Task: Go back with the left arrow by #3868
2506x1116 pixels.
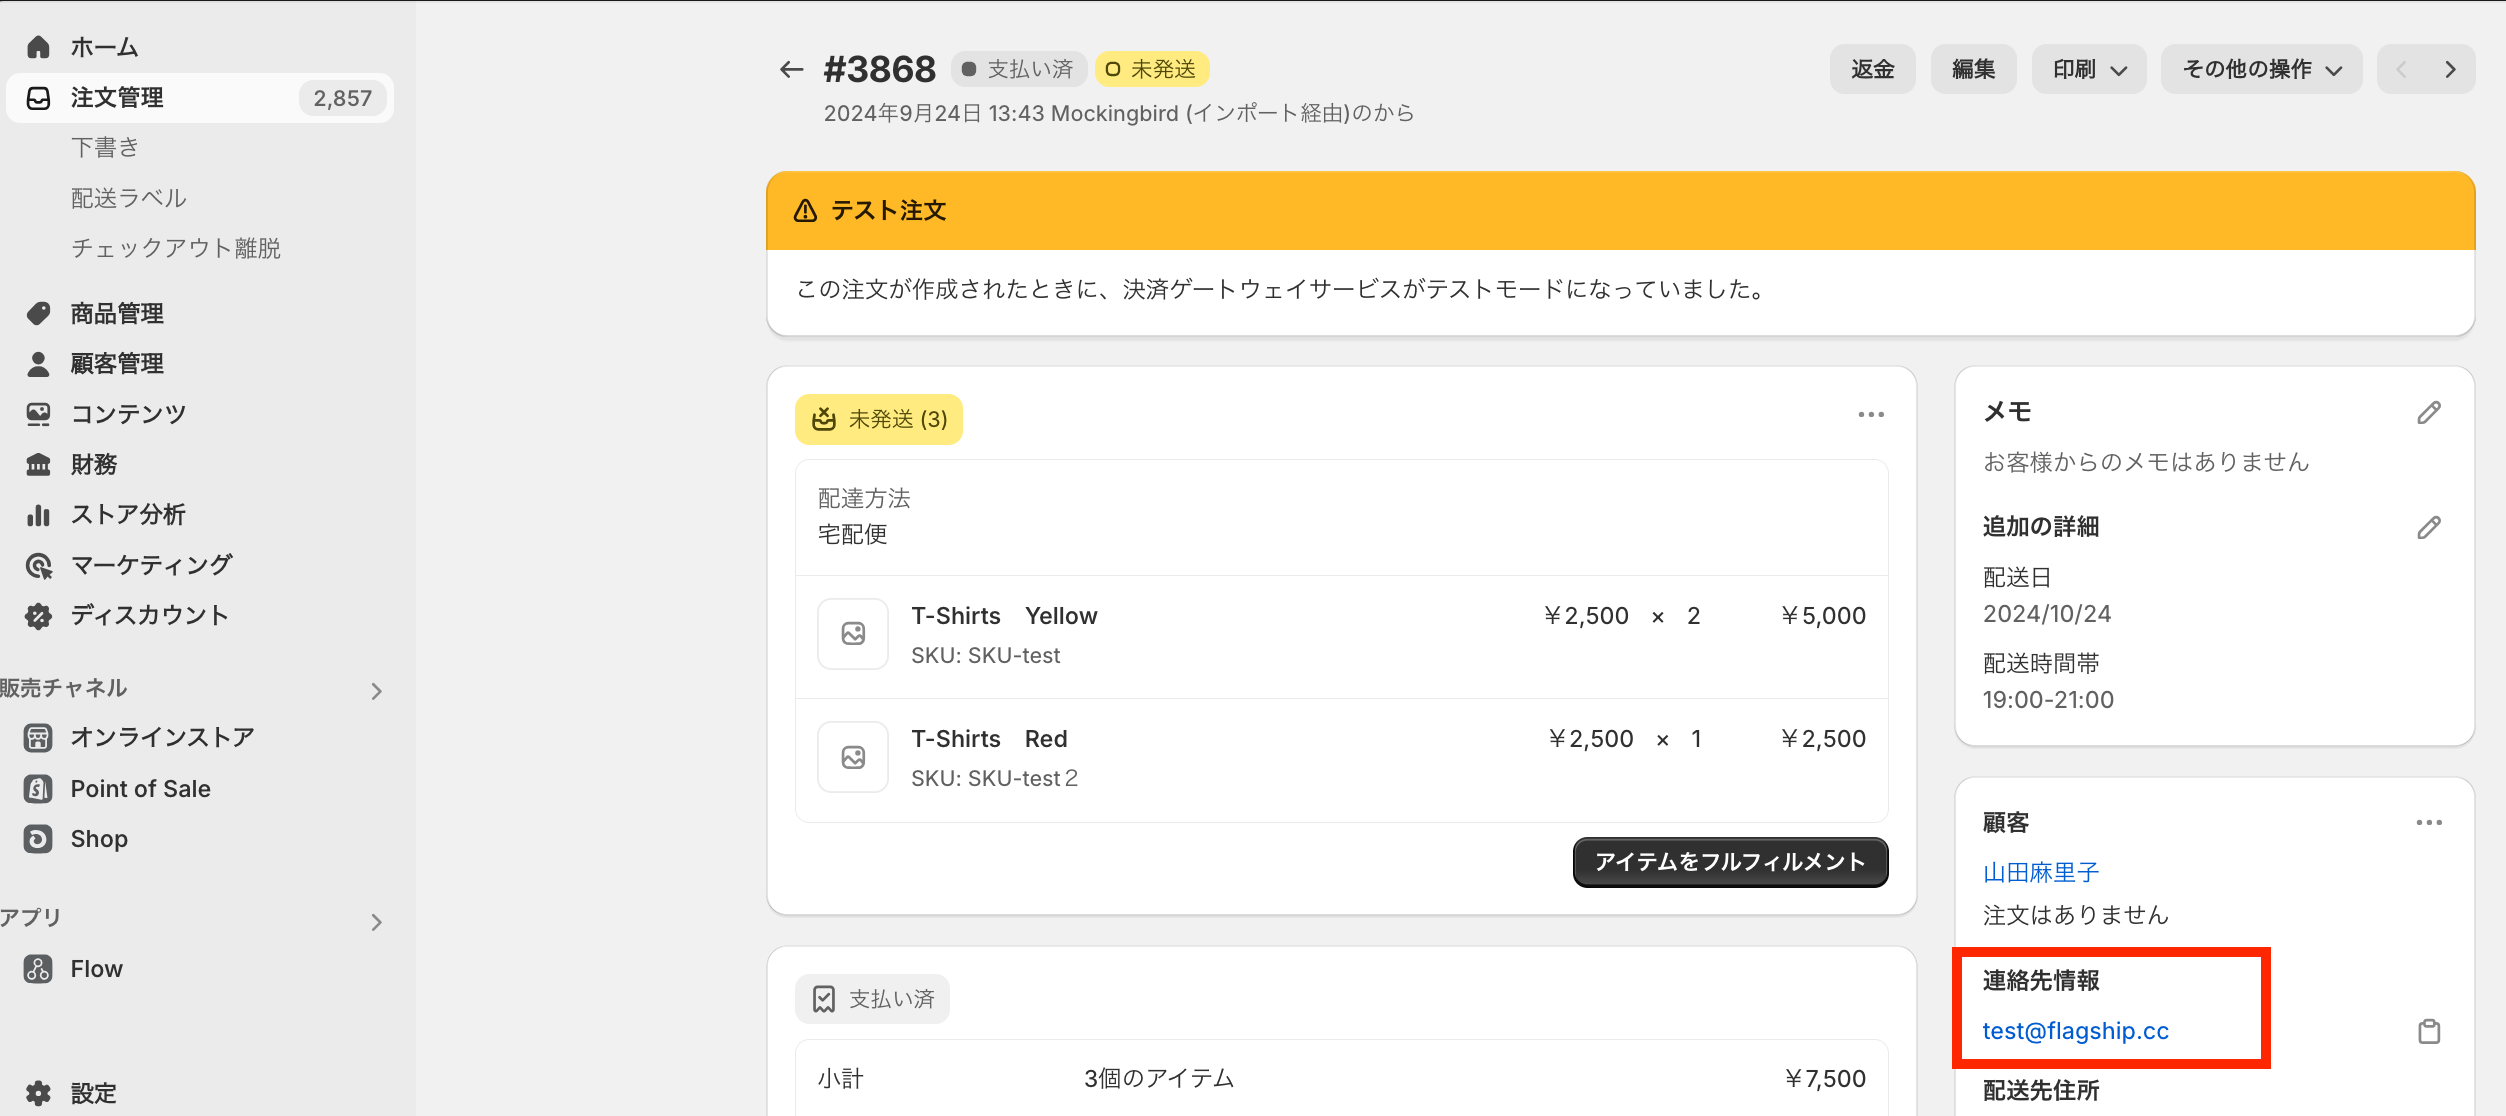Action: [x=791, y=69]
